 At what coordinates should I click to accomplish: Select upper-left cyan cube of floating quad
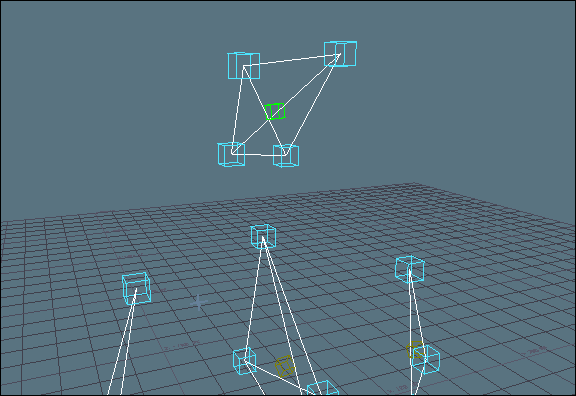[x=244, y=66]
